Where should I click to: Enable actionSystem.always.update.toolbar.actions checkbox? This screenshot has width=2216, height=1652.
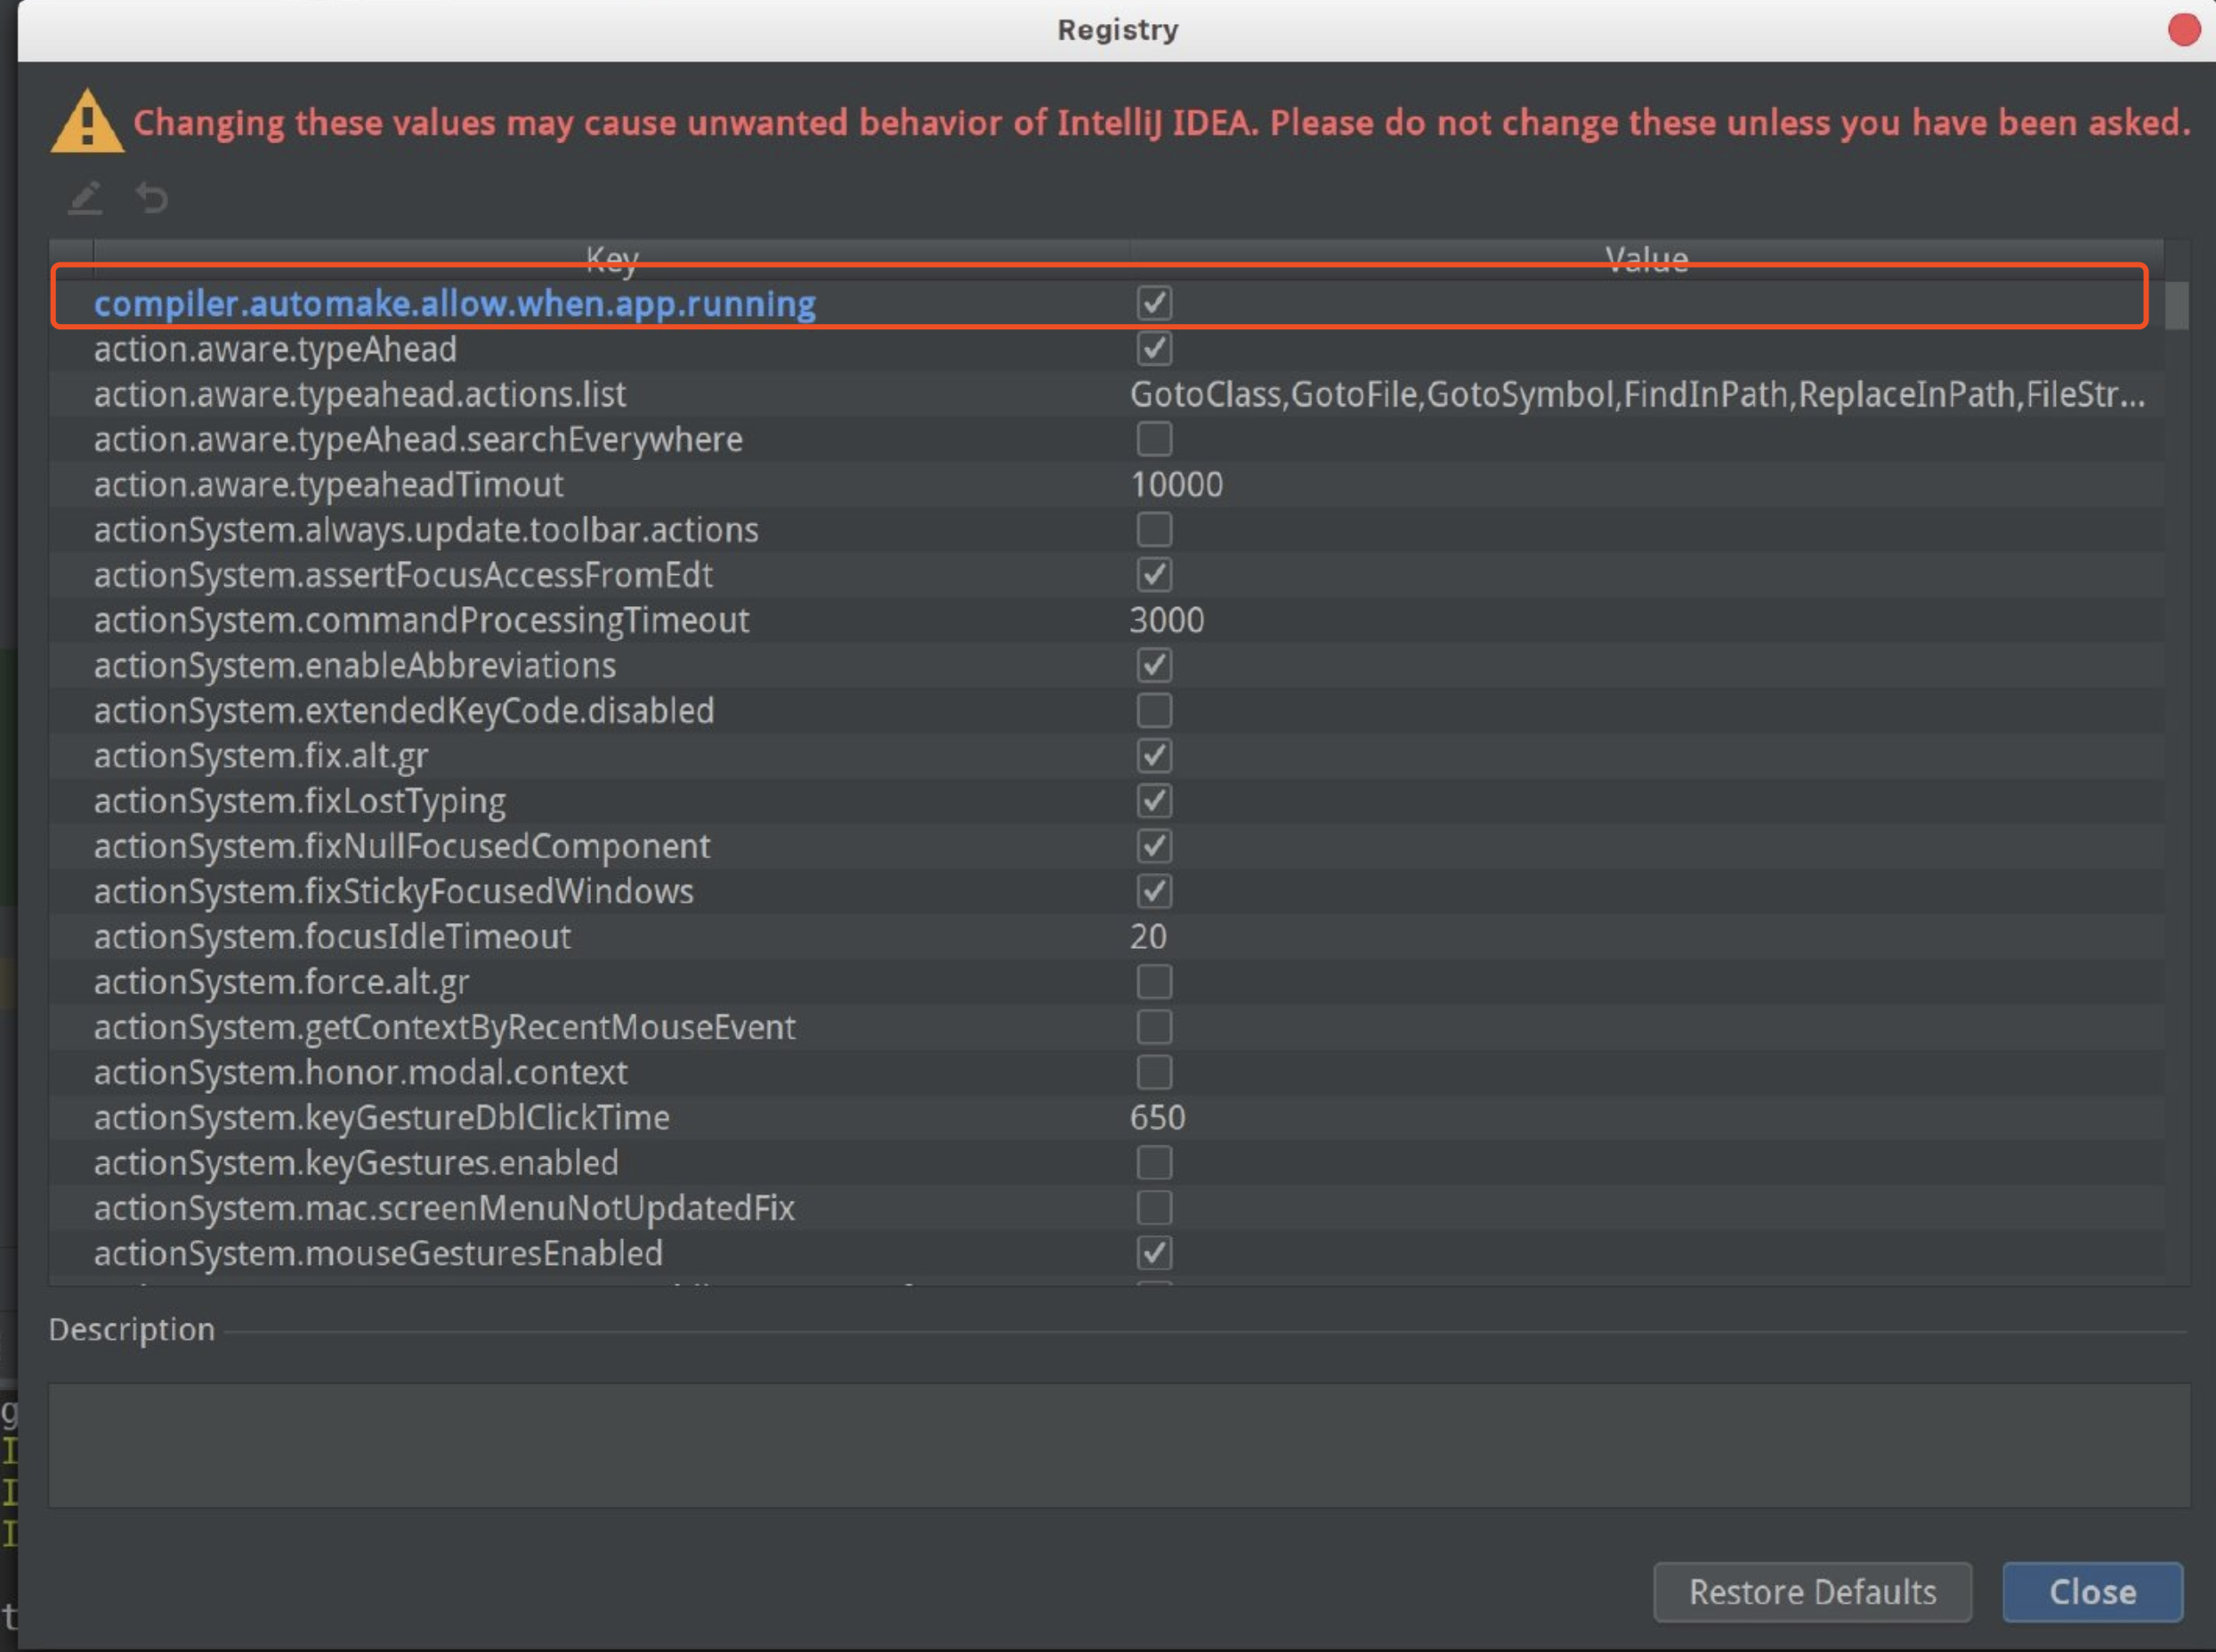(x=1154, y=529)
